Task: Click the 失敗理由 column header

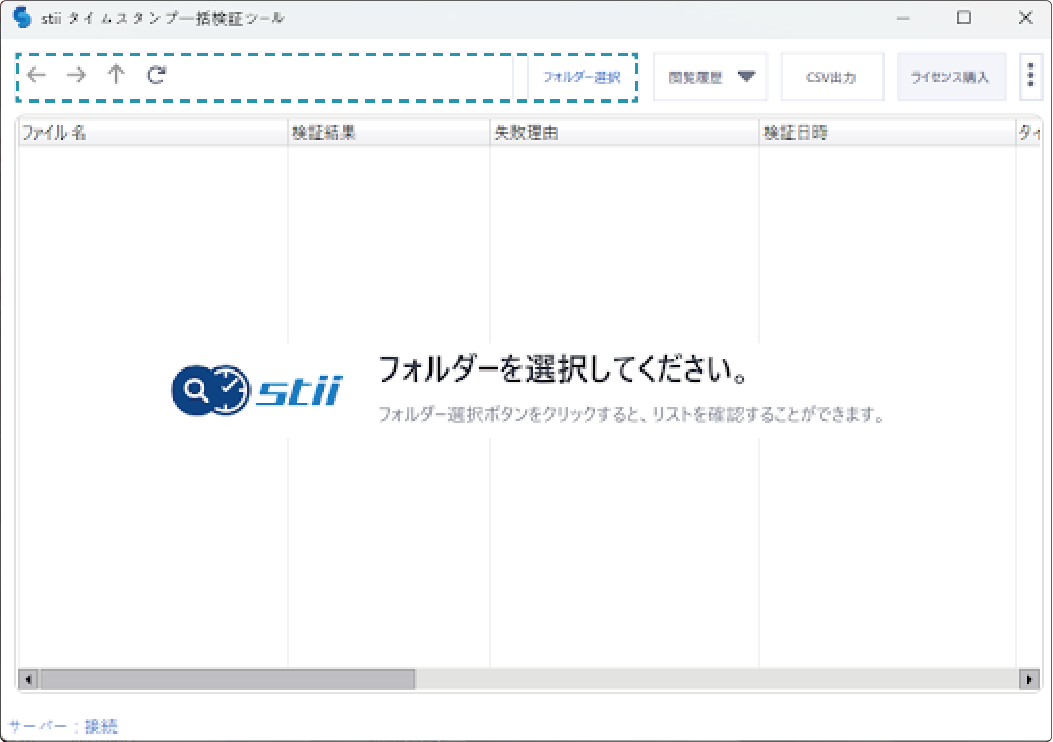Action: click(623, 133)
